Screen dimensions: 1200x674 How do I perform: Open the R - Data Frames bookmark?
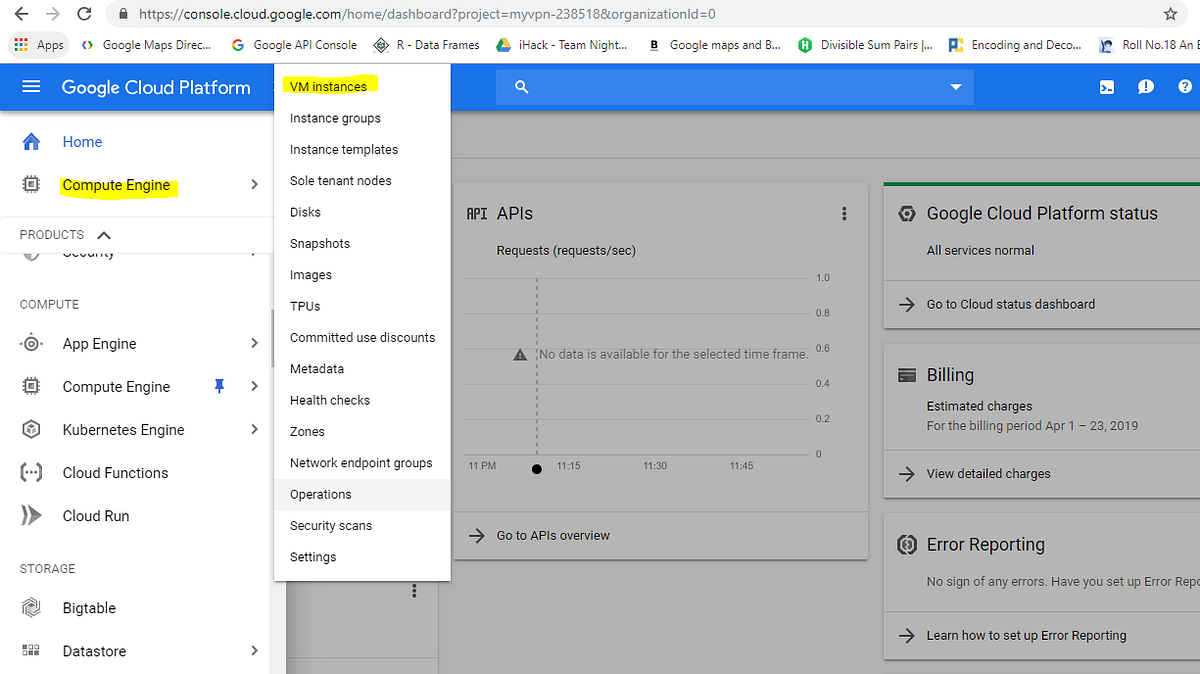tap(427, 45)
